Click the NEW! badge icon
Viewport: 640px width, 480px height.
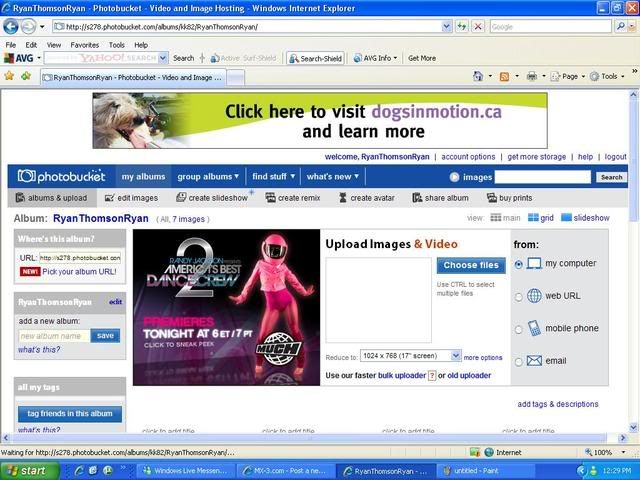pyautogui.click(x=30, y=271)
